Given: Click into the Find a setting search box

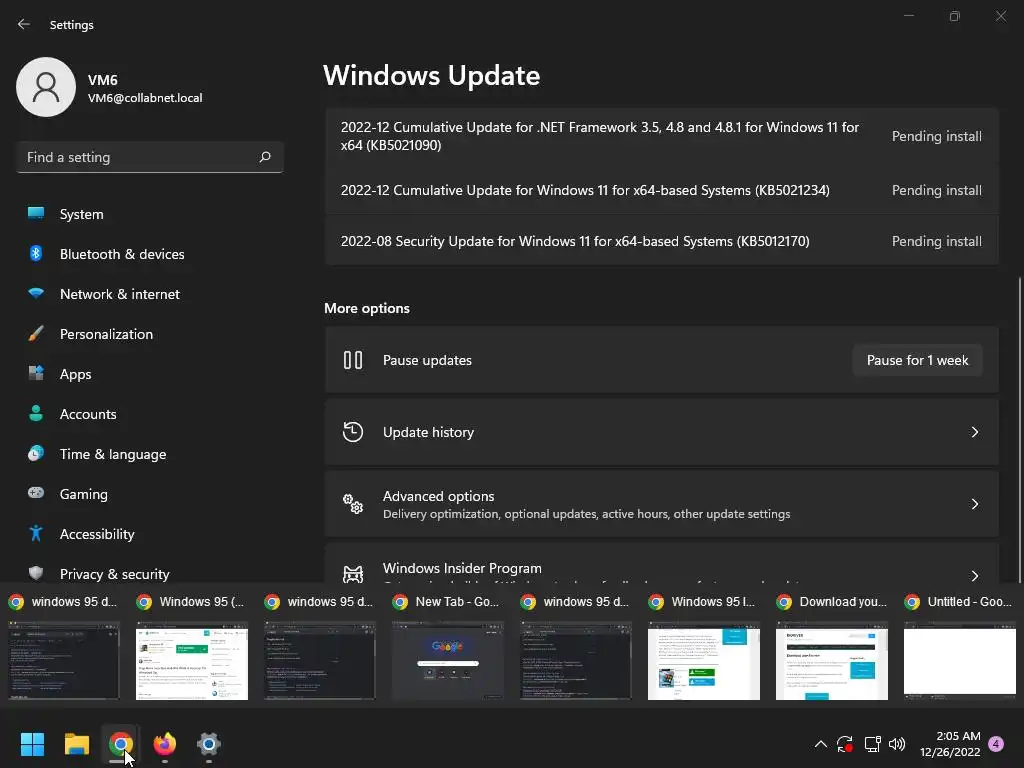Looking at the screenshot, I should [x=150, y=157].
